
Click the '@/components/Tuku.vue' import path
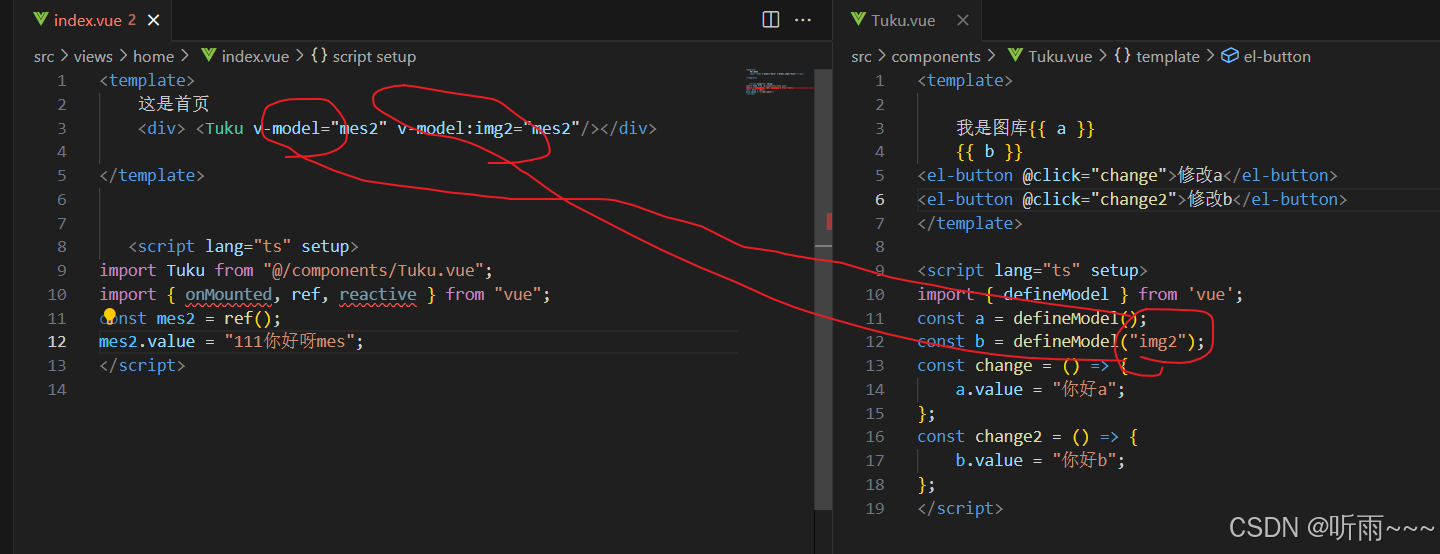(x=374, y=270)
